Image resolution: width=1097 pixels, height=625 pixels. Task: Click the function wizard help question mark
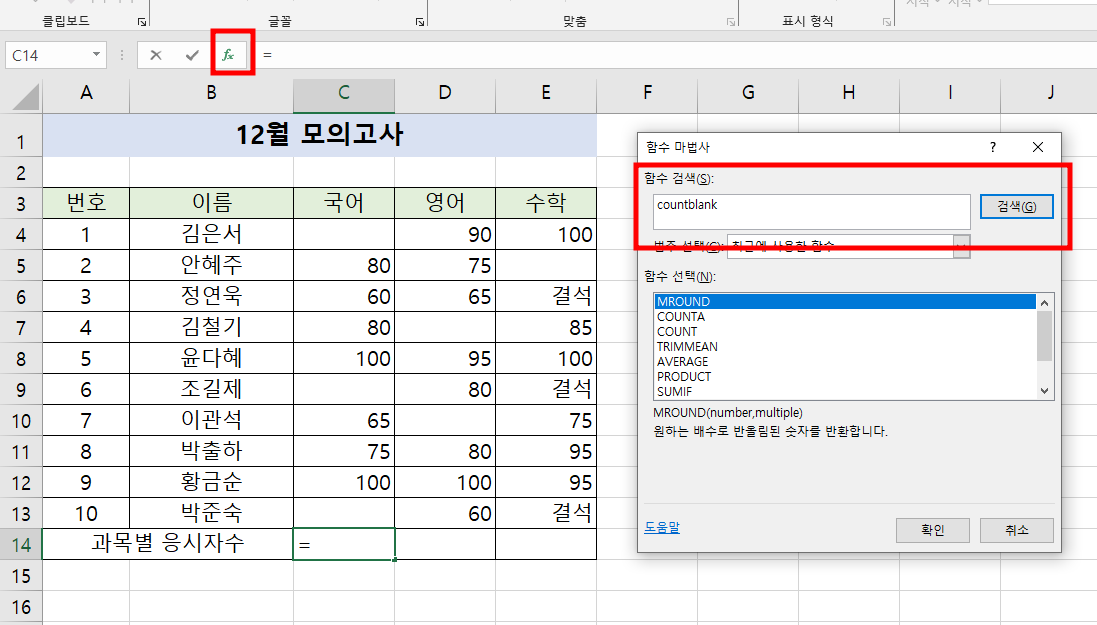pos(993,147)
